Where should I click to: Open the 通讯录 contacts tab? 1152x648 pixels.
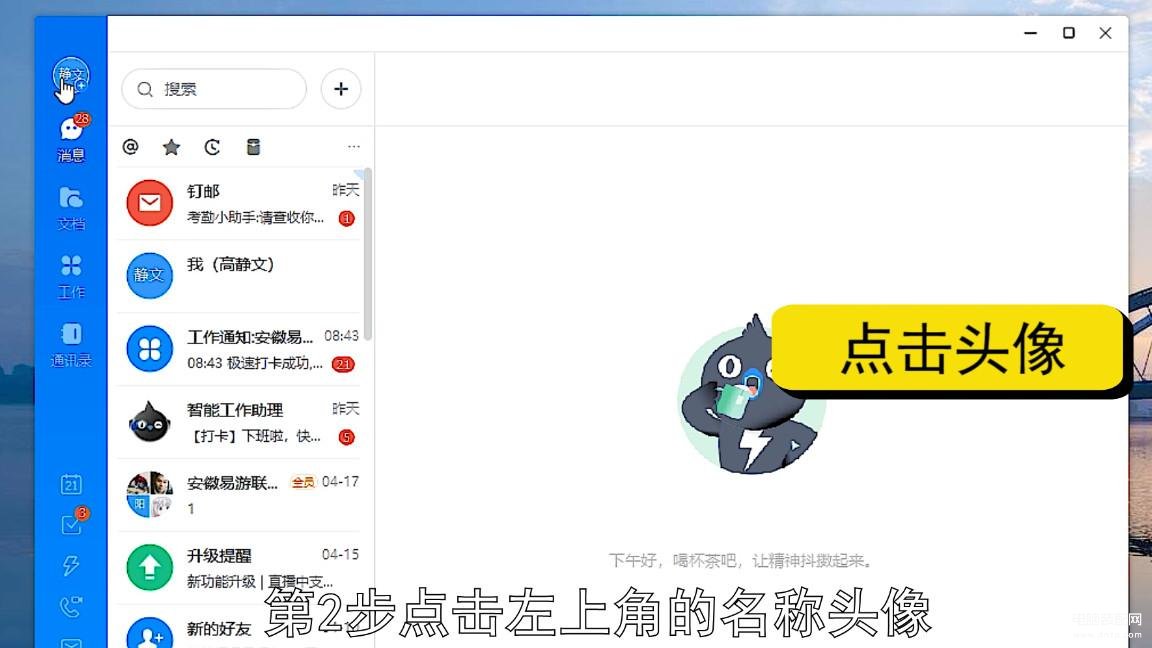point(71,345)
